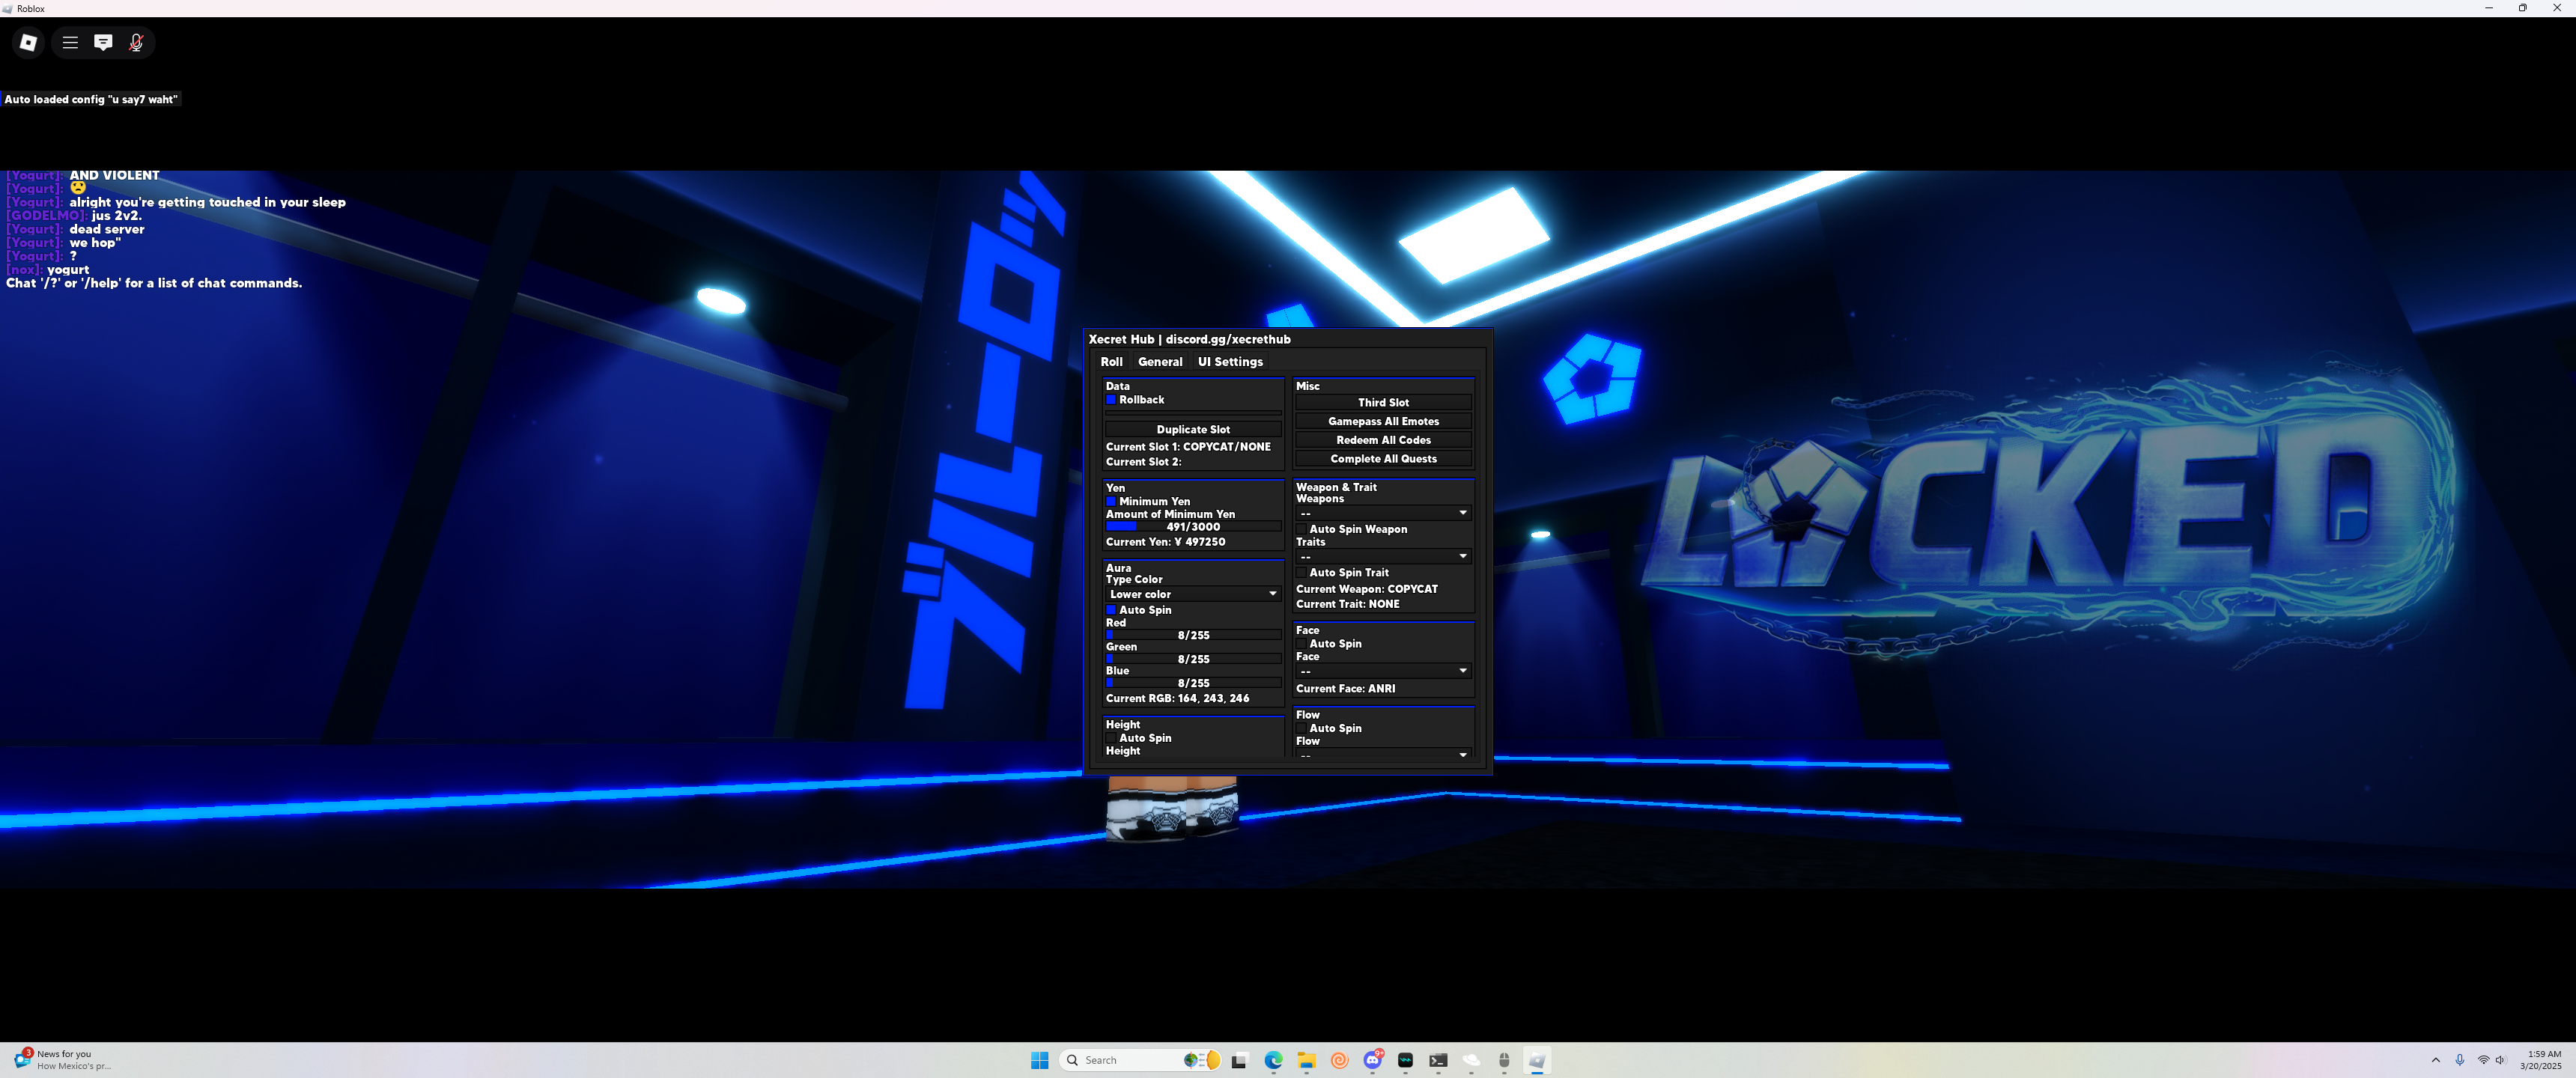Unmute the microphone icon

click(136, 42)
